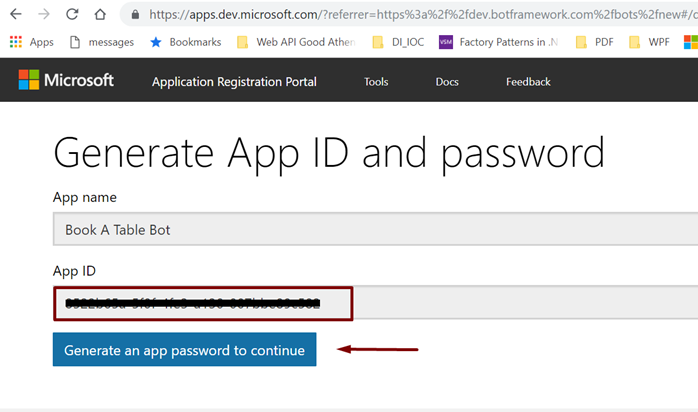Open the Tools menu
This screenshot has width=698, height=412.
[376, 82]
